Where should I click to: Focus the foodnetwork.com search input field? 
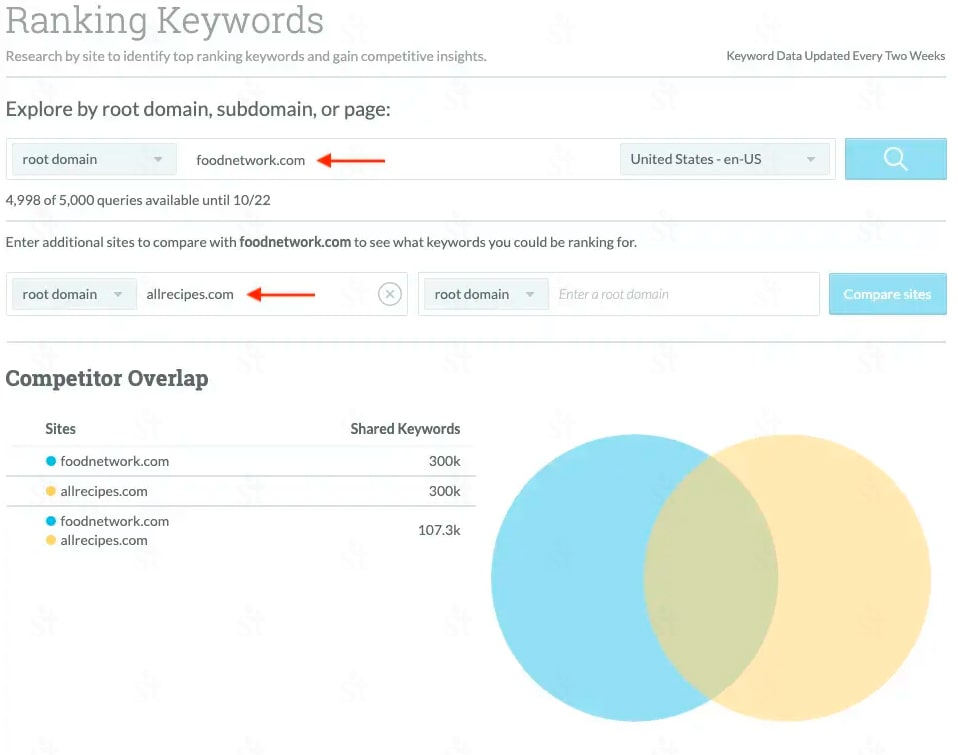397,160
